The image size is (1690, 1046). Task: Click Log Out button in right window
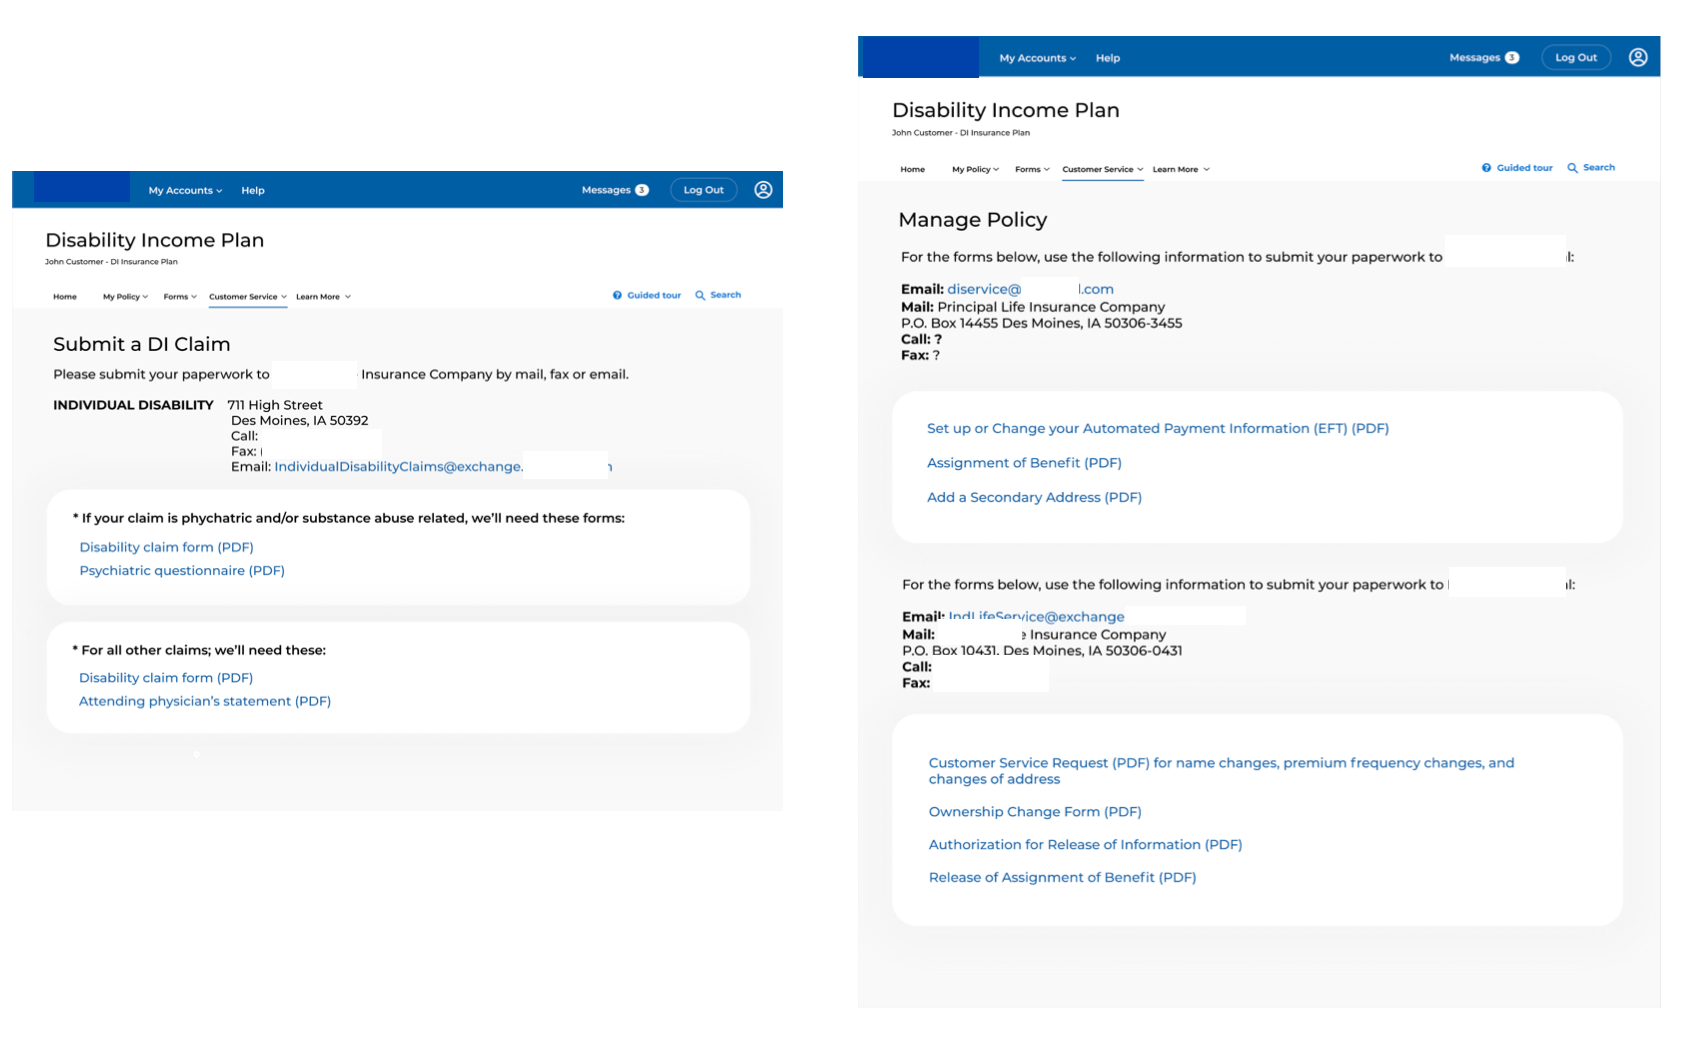pyautogui.click(x=1576, y=57)
